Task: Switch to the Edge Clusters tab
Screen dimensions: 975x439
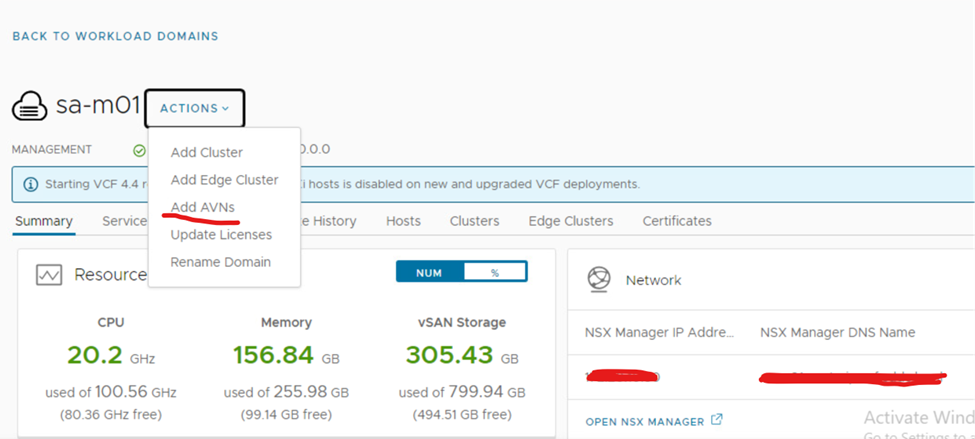Action: click(x=571, y=221)
